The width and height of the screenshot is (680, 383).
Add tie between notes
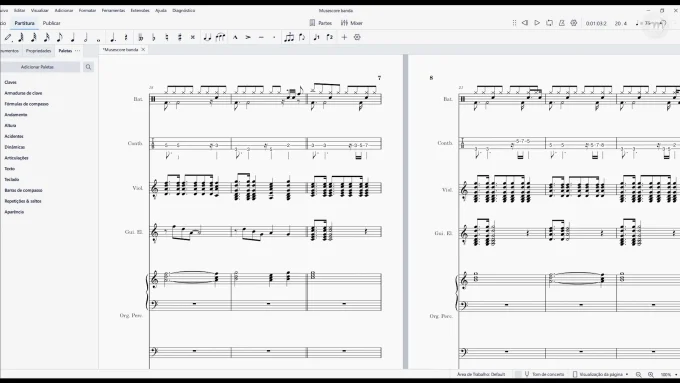point(207,37)
